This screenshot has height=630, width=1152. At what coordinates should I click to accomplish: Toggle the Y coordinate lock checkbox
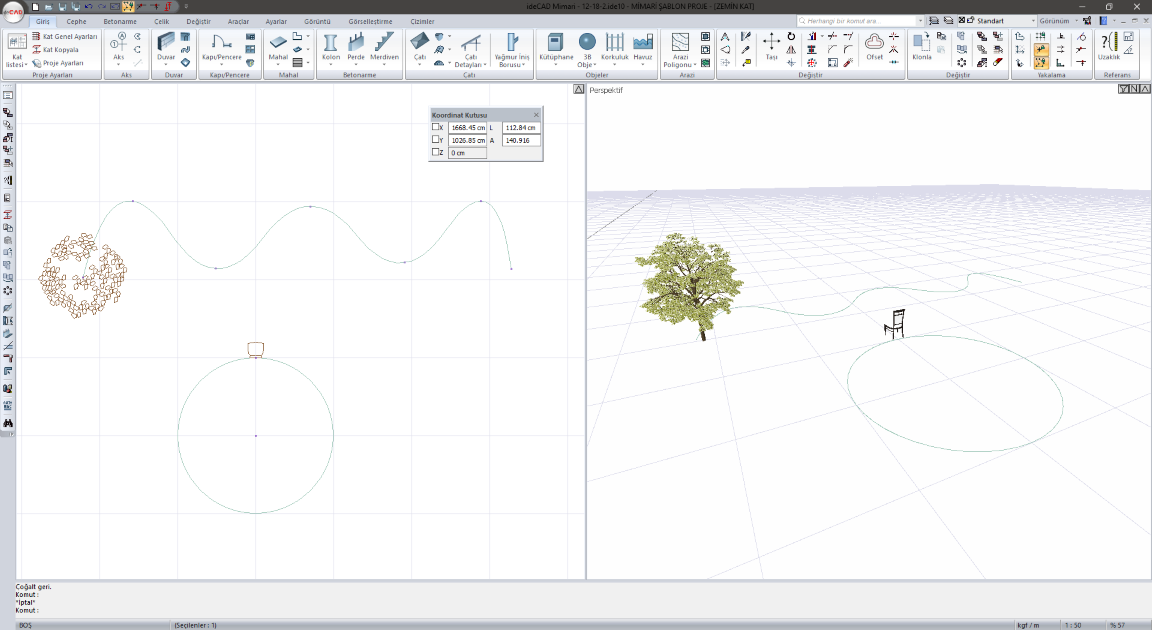(436, 140)
